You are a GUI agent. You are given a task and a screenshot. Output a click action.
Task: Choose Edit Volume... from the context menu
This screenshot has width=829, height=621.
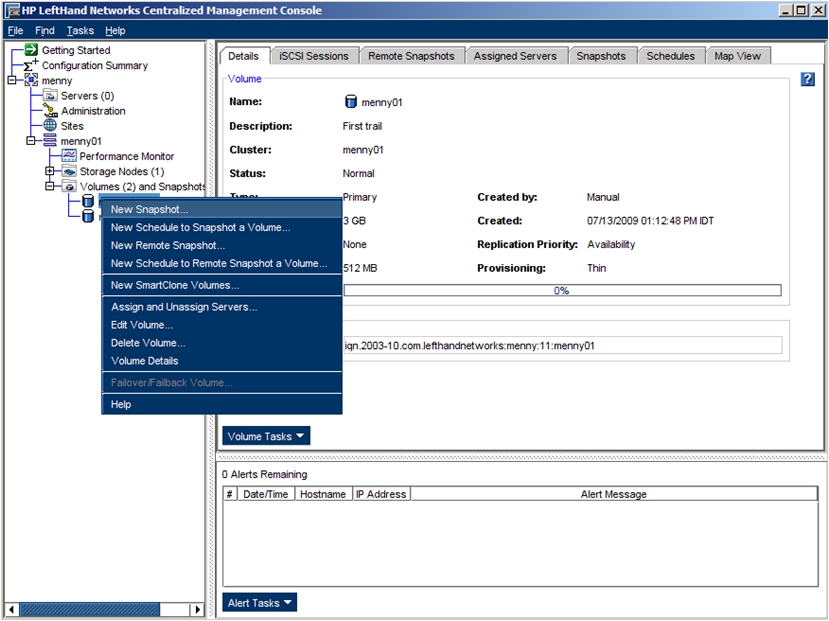pos(222,325)
